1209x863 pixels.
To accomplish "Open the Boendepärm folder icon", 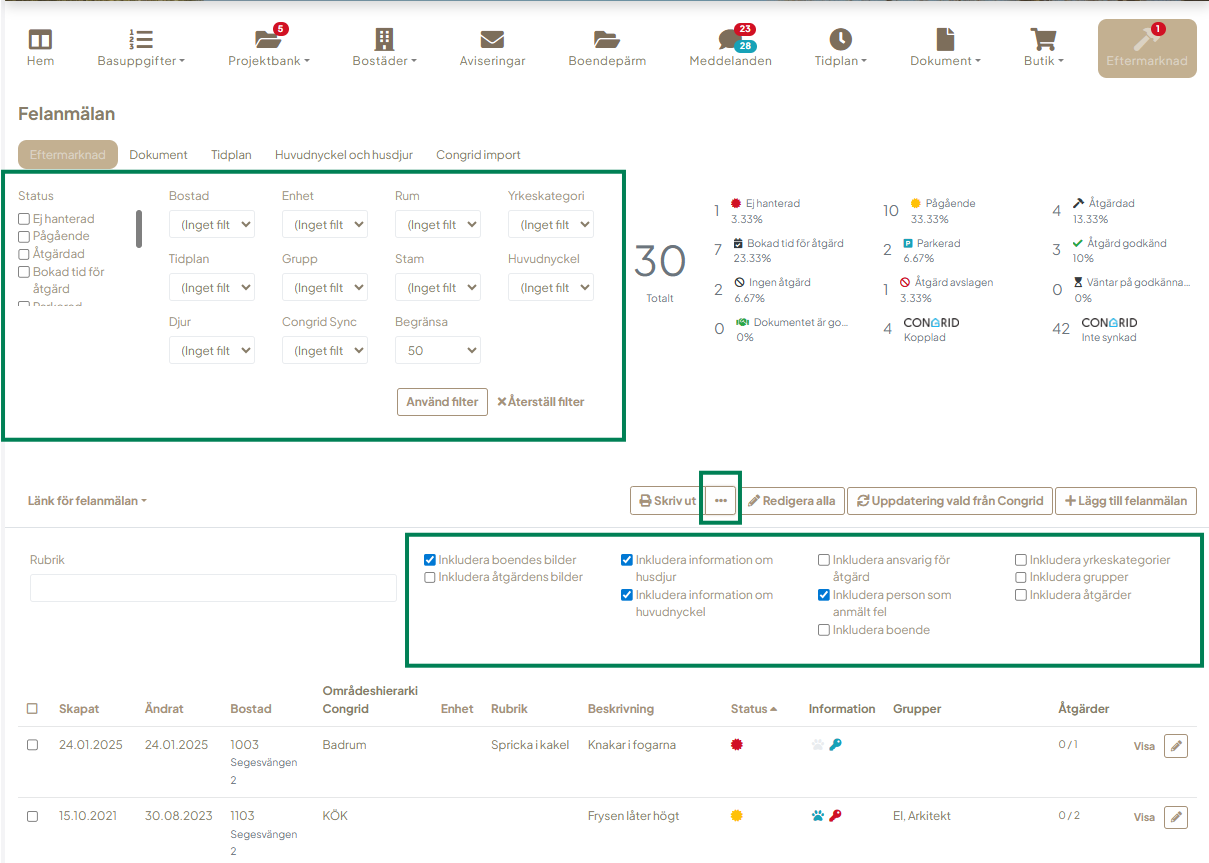I will pyautogui.click(x=606, y=40).
